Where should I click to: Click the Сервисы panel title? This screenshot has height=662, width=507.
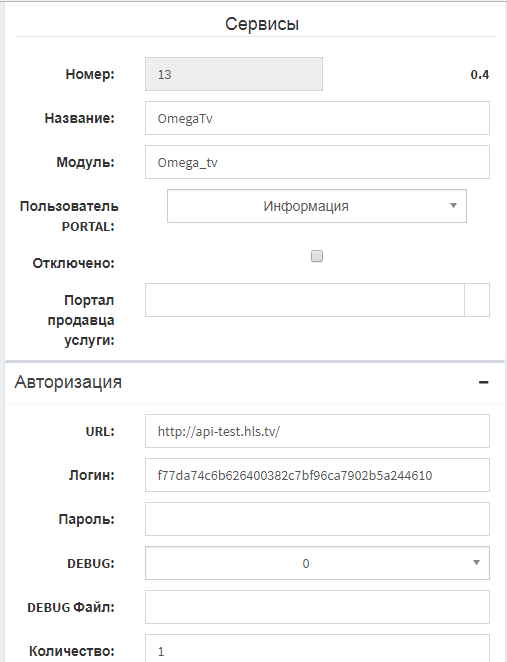[262, 24]
